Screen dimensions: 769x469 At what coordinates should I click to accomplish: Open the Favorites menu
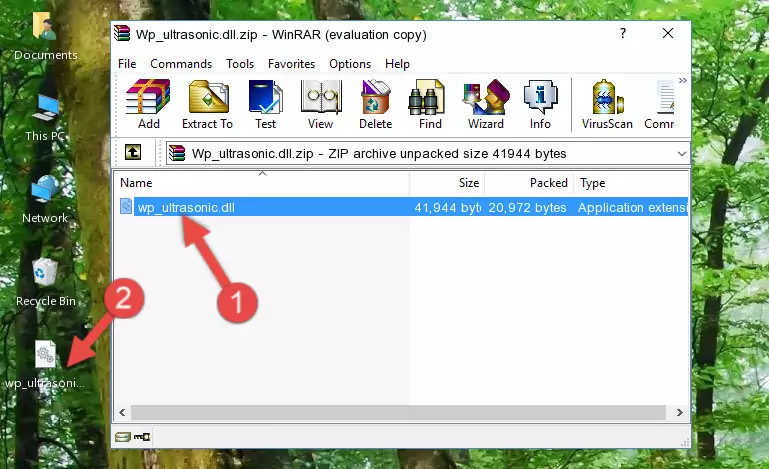[x=291, y=64]
